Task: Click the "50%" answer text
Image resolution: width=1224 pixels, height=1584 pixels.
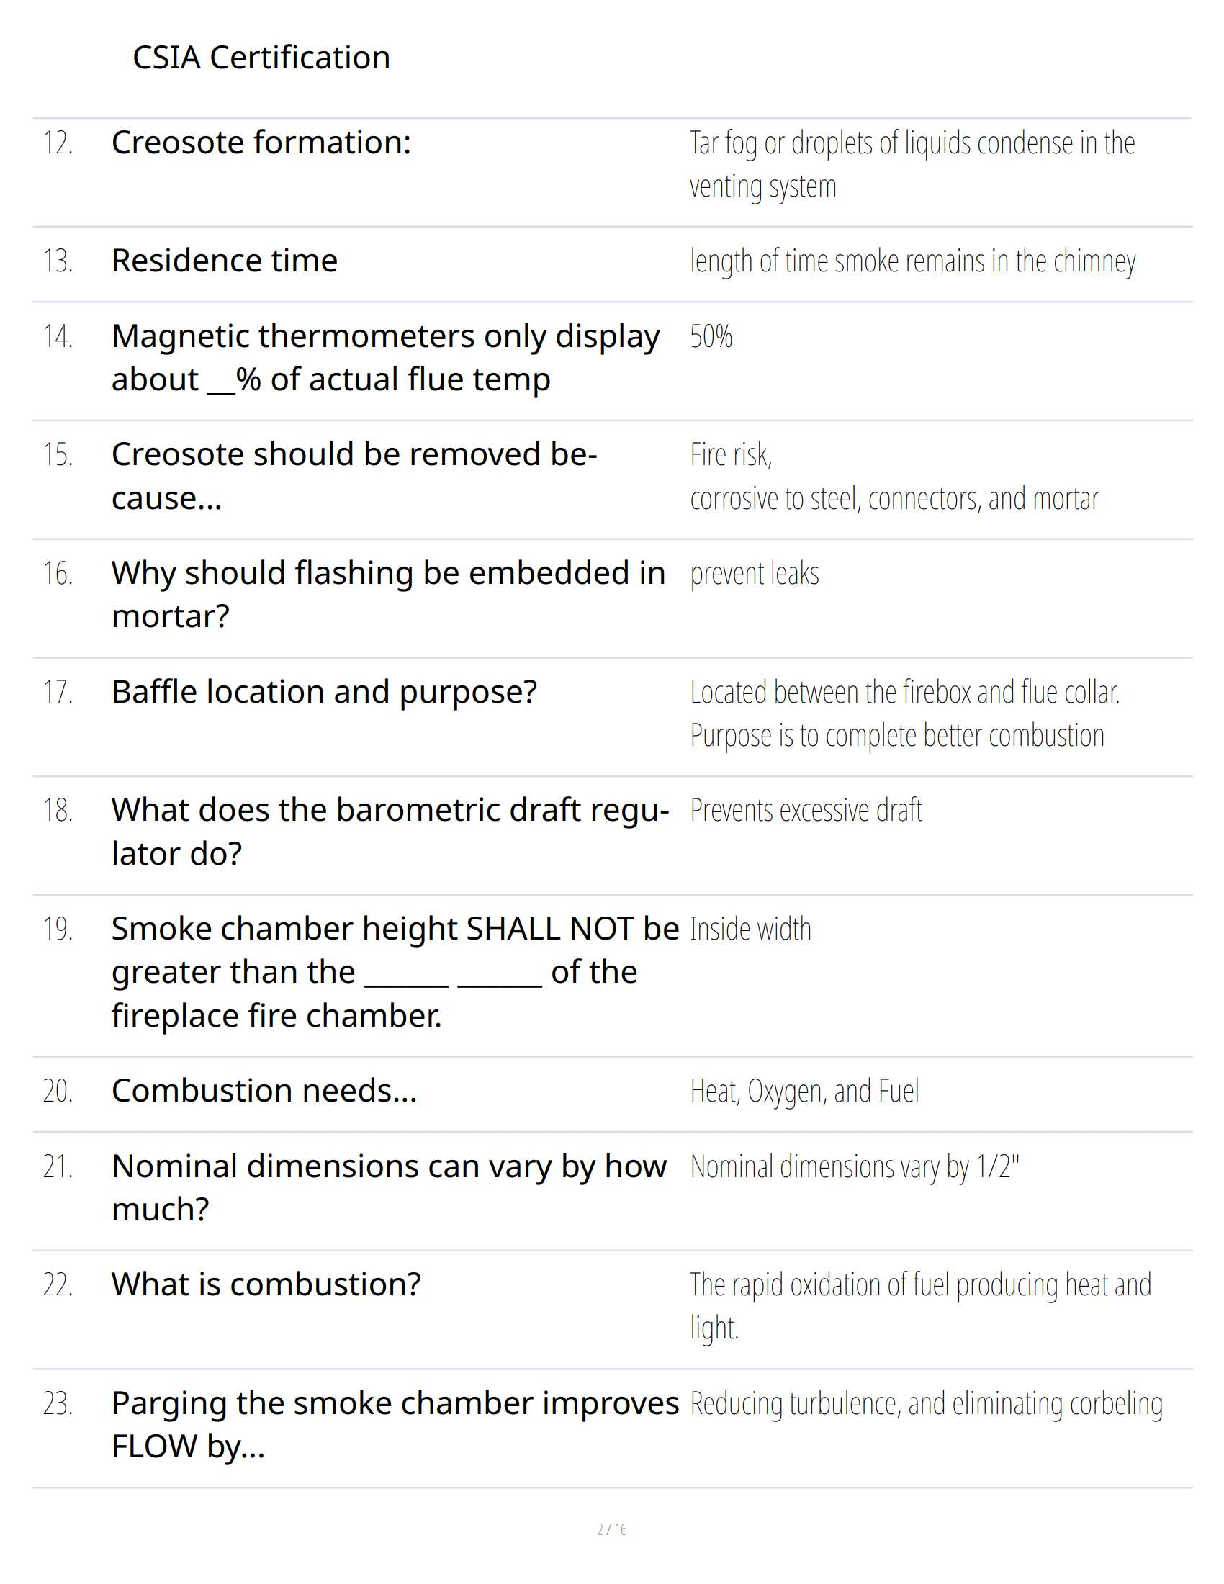Action: coord(711,336)
